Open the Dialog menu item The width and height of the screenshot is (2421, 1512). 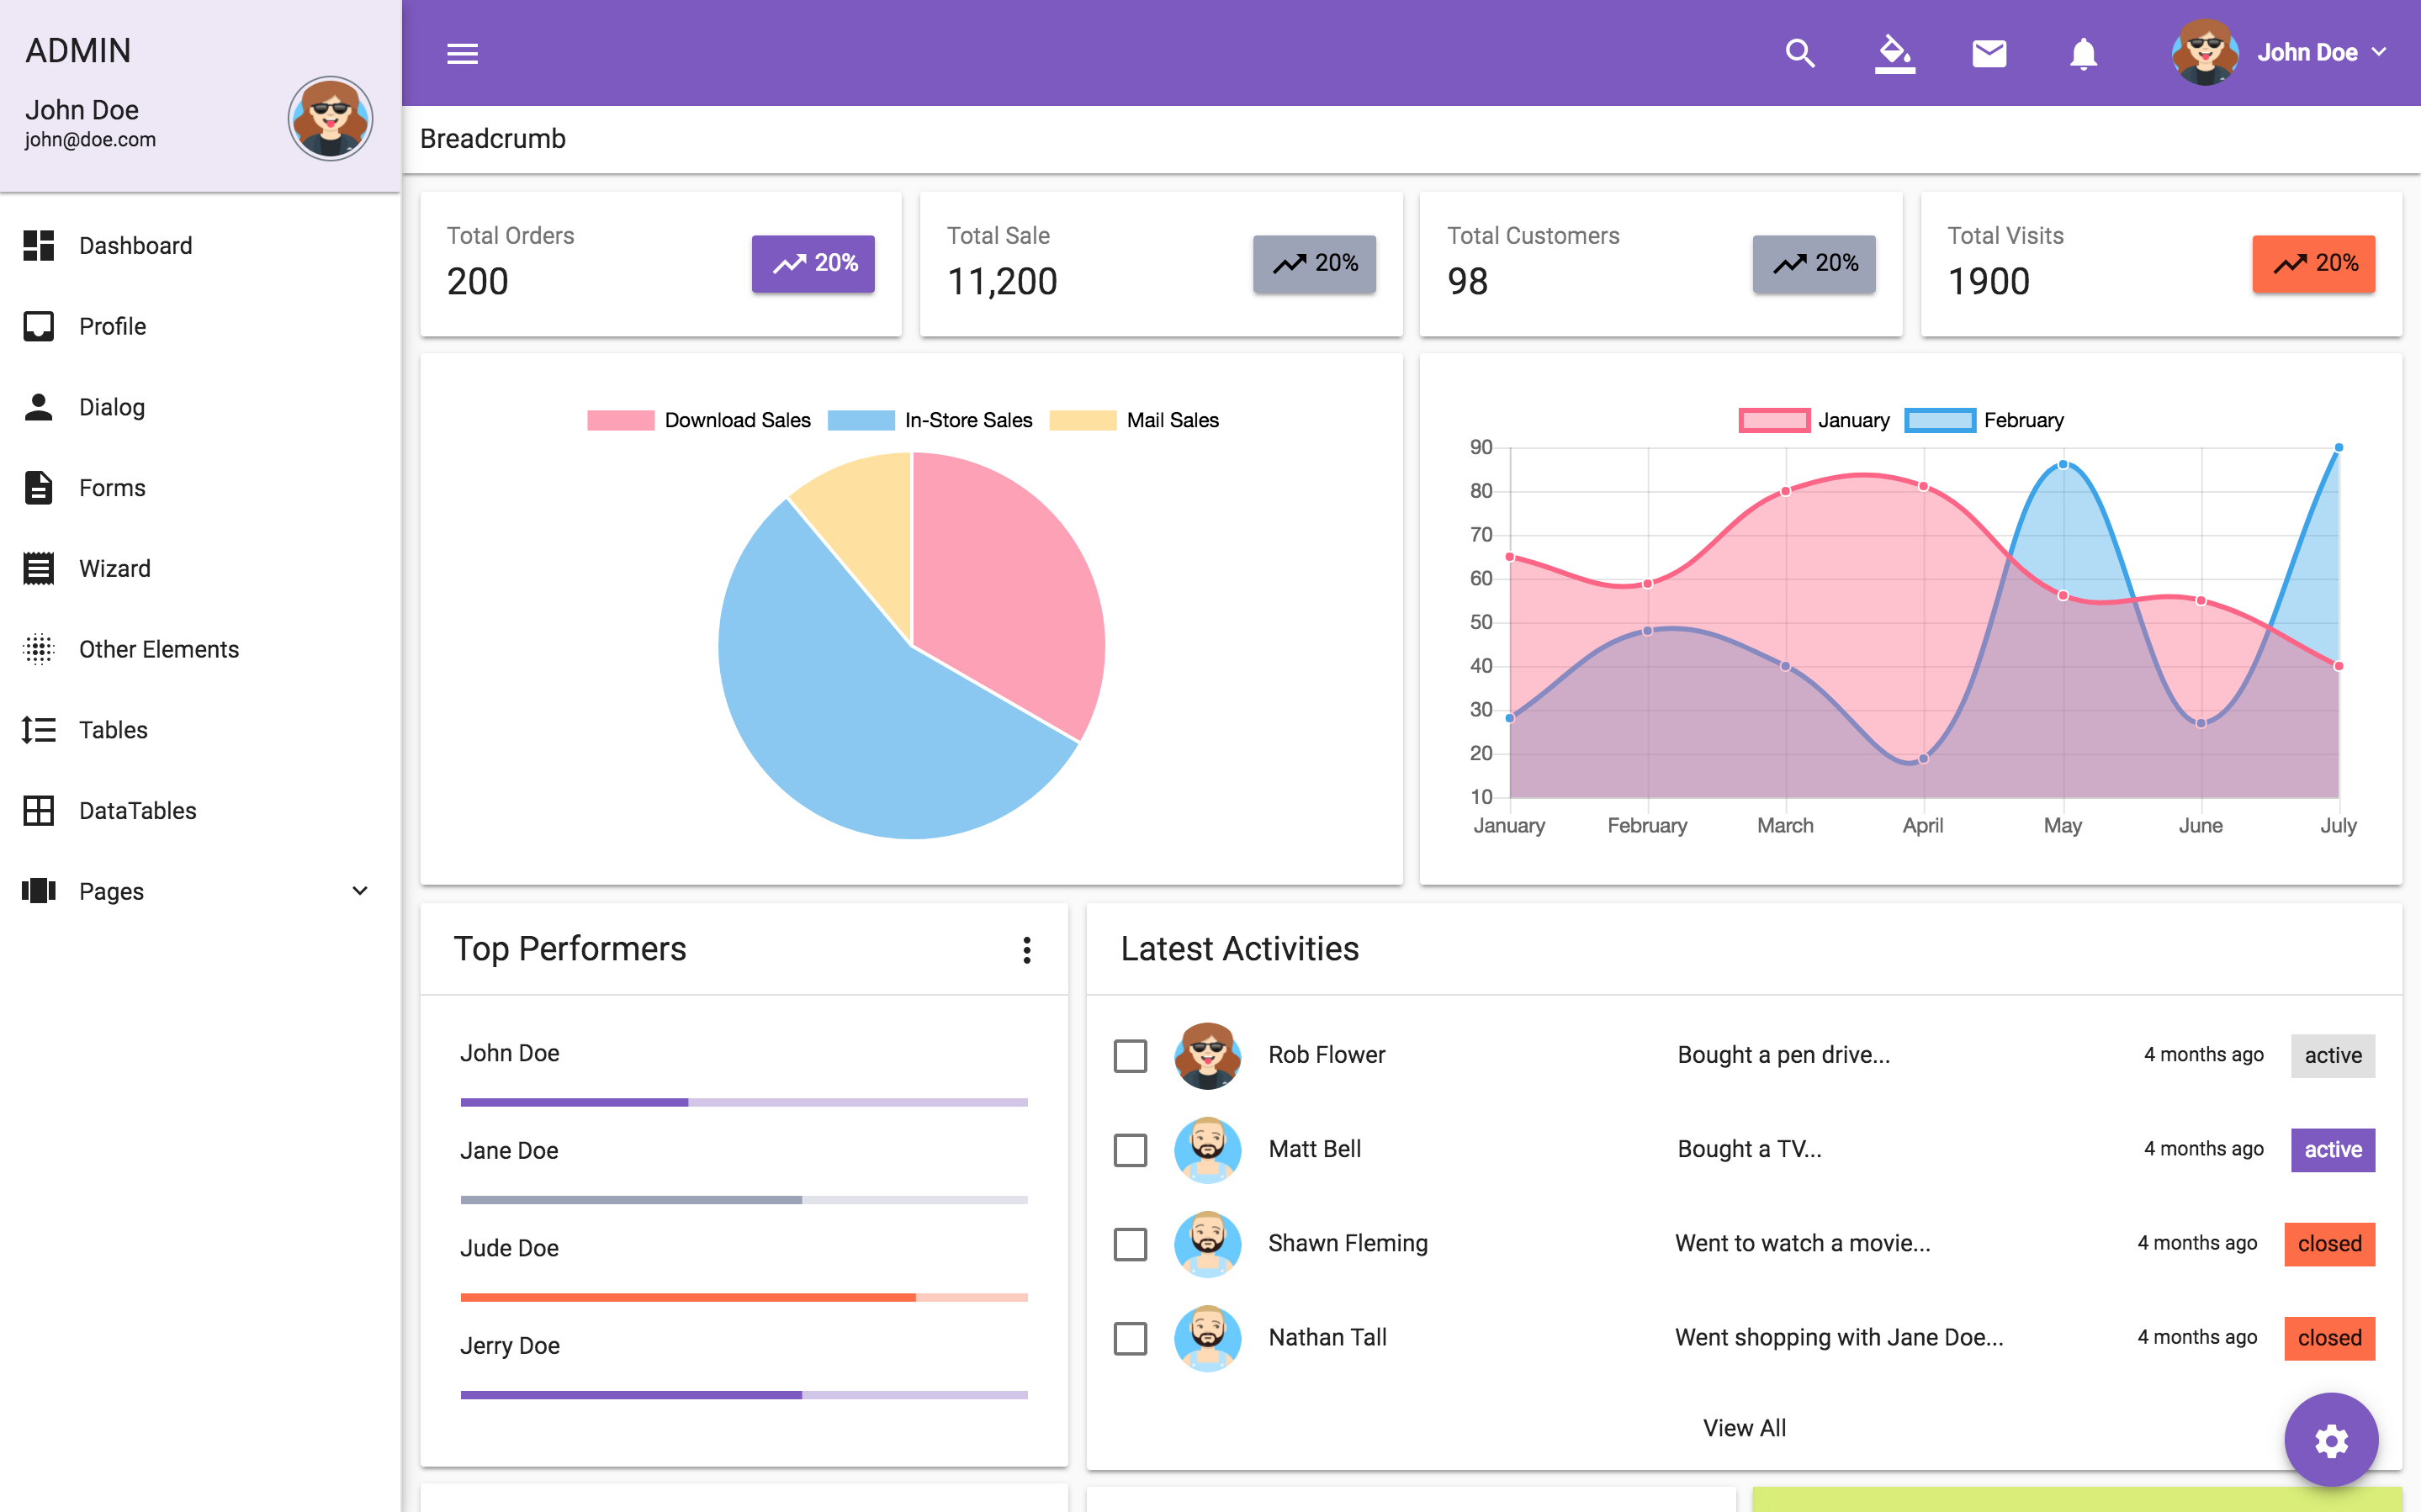tap(200, 407)
